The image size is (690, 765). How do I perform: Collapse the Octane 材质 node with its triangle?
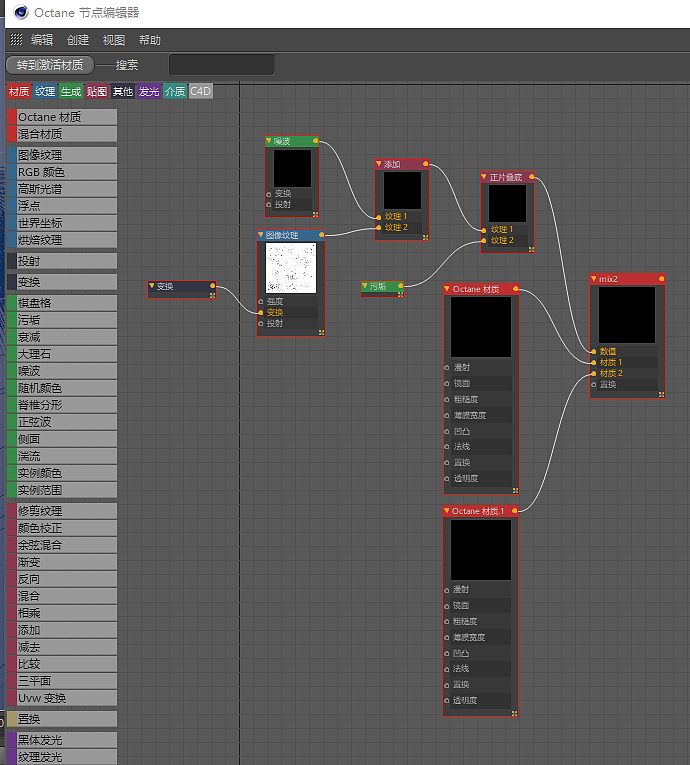click(x=446, y=289)
